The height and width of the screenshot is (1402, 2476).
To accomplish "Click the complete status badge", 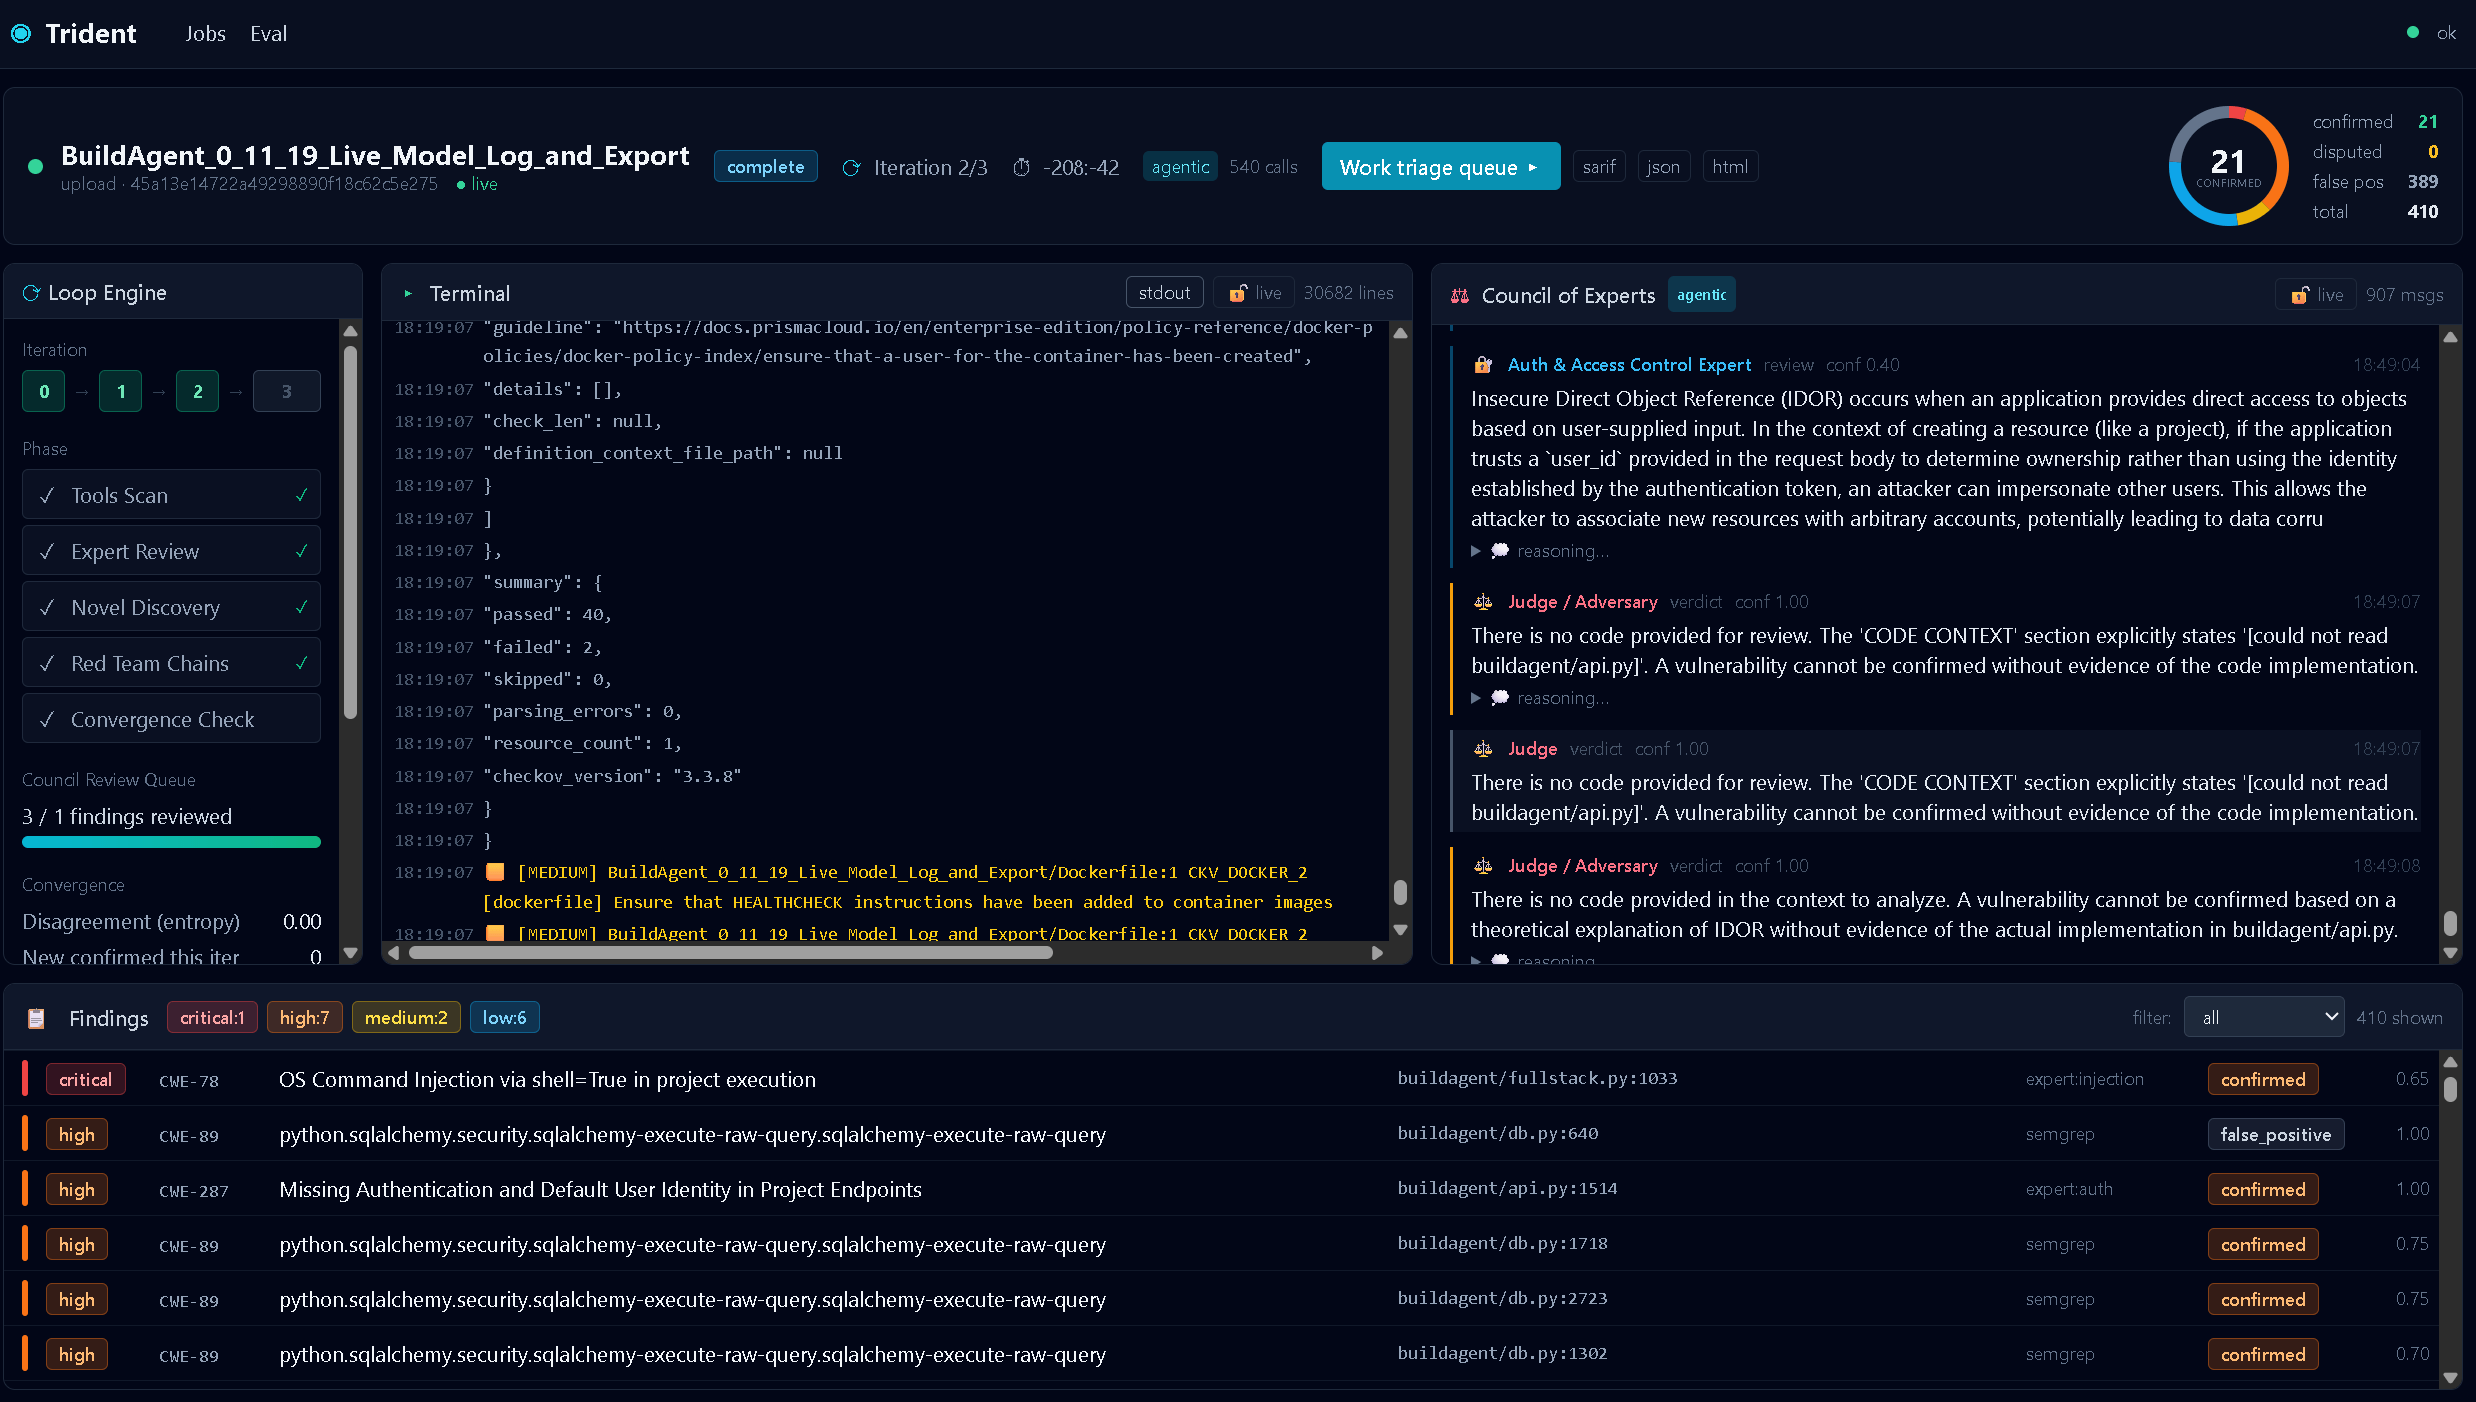I will click(765, 167).
